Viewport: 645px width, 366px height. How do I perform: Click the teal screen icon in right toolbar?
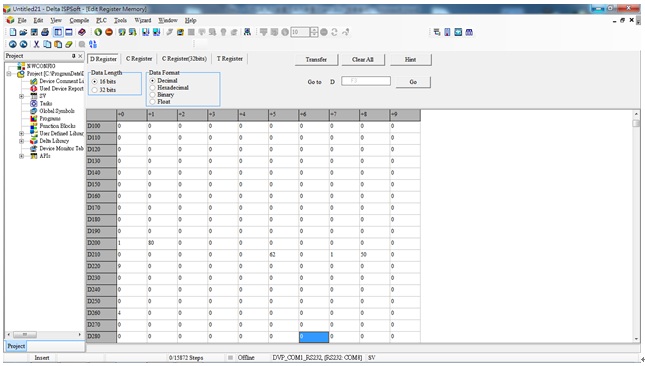pos(458,32)
